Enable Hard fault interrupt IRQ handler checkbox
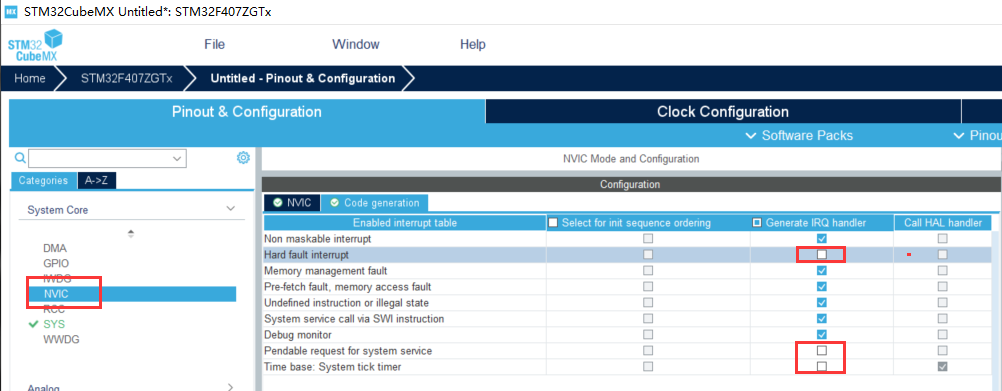Image resolution: width=1002 pixels, height=391 pixels. point(822,254)
